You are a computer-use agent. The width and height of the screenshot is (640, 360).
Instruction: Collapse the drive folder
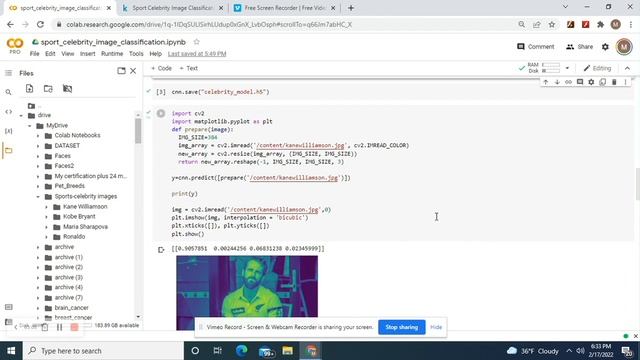coord(21,116)
